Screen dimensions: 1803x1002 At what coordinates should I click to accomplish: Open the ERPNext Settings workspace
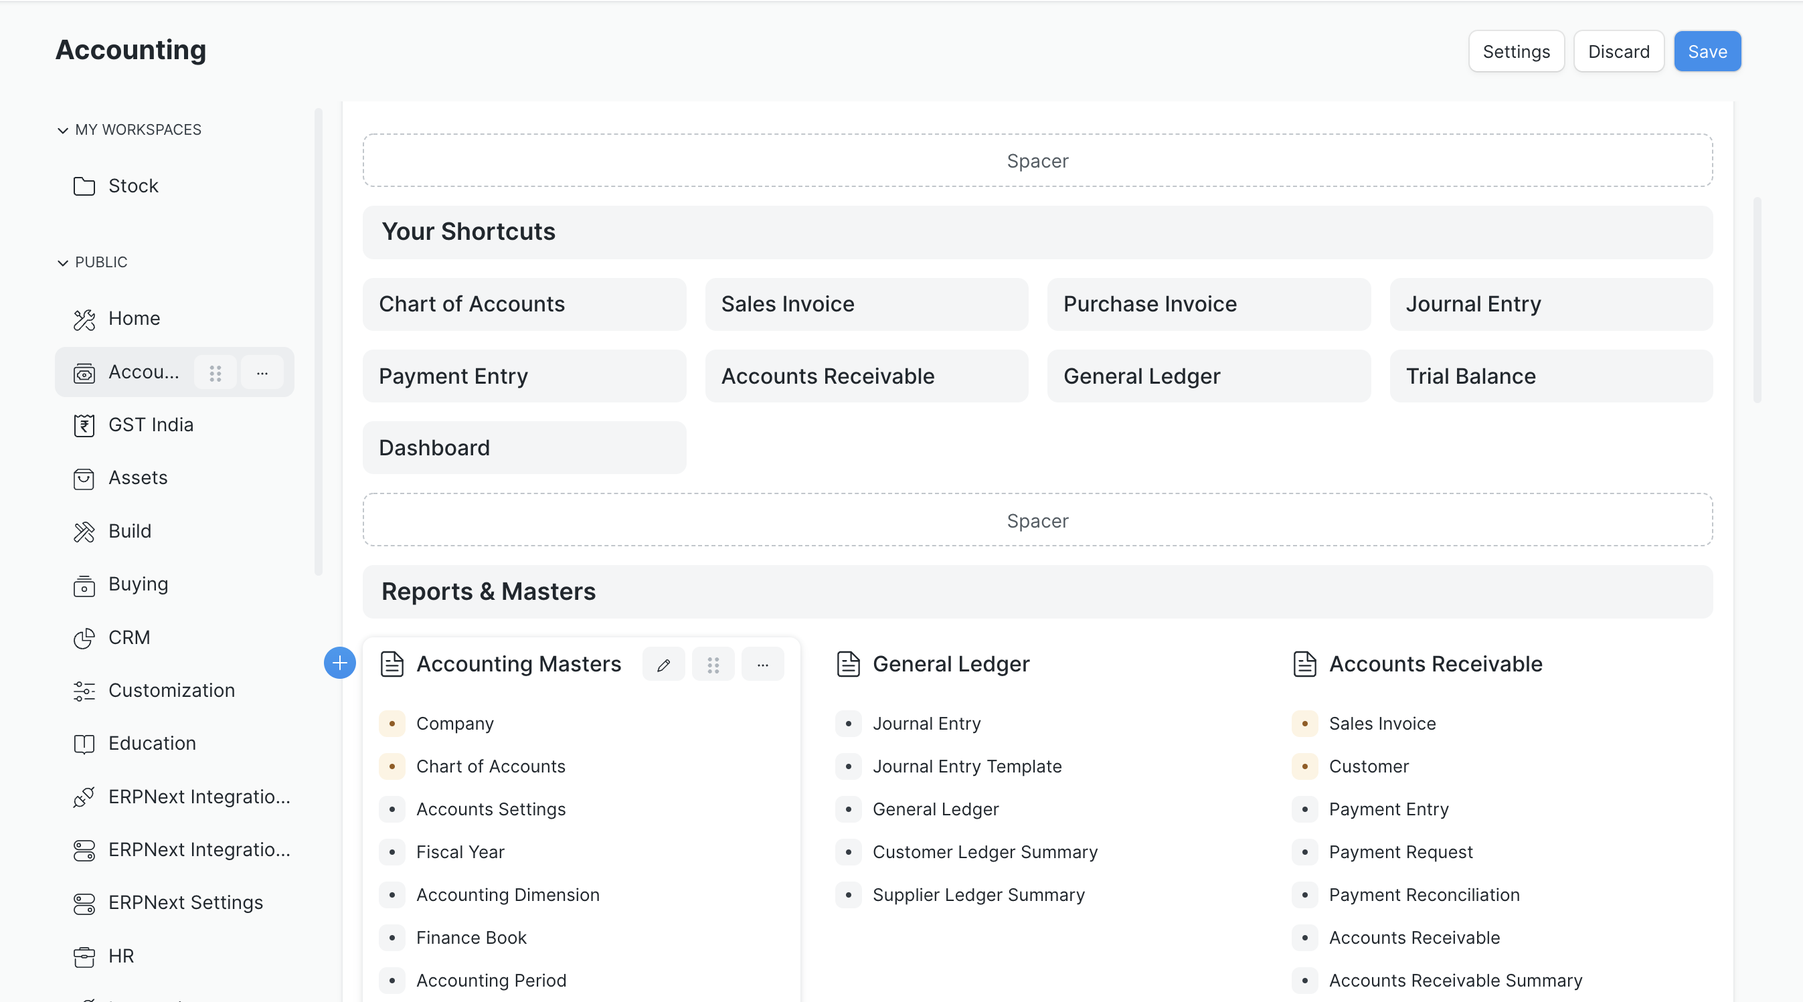185,903
